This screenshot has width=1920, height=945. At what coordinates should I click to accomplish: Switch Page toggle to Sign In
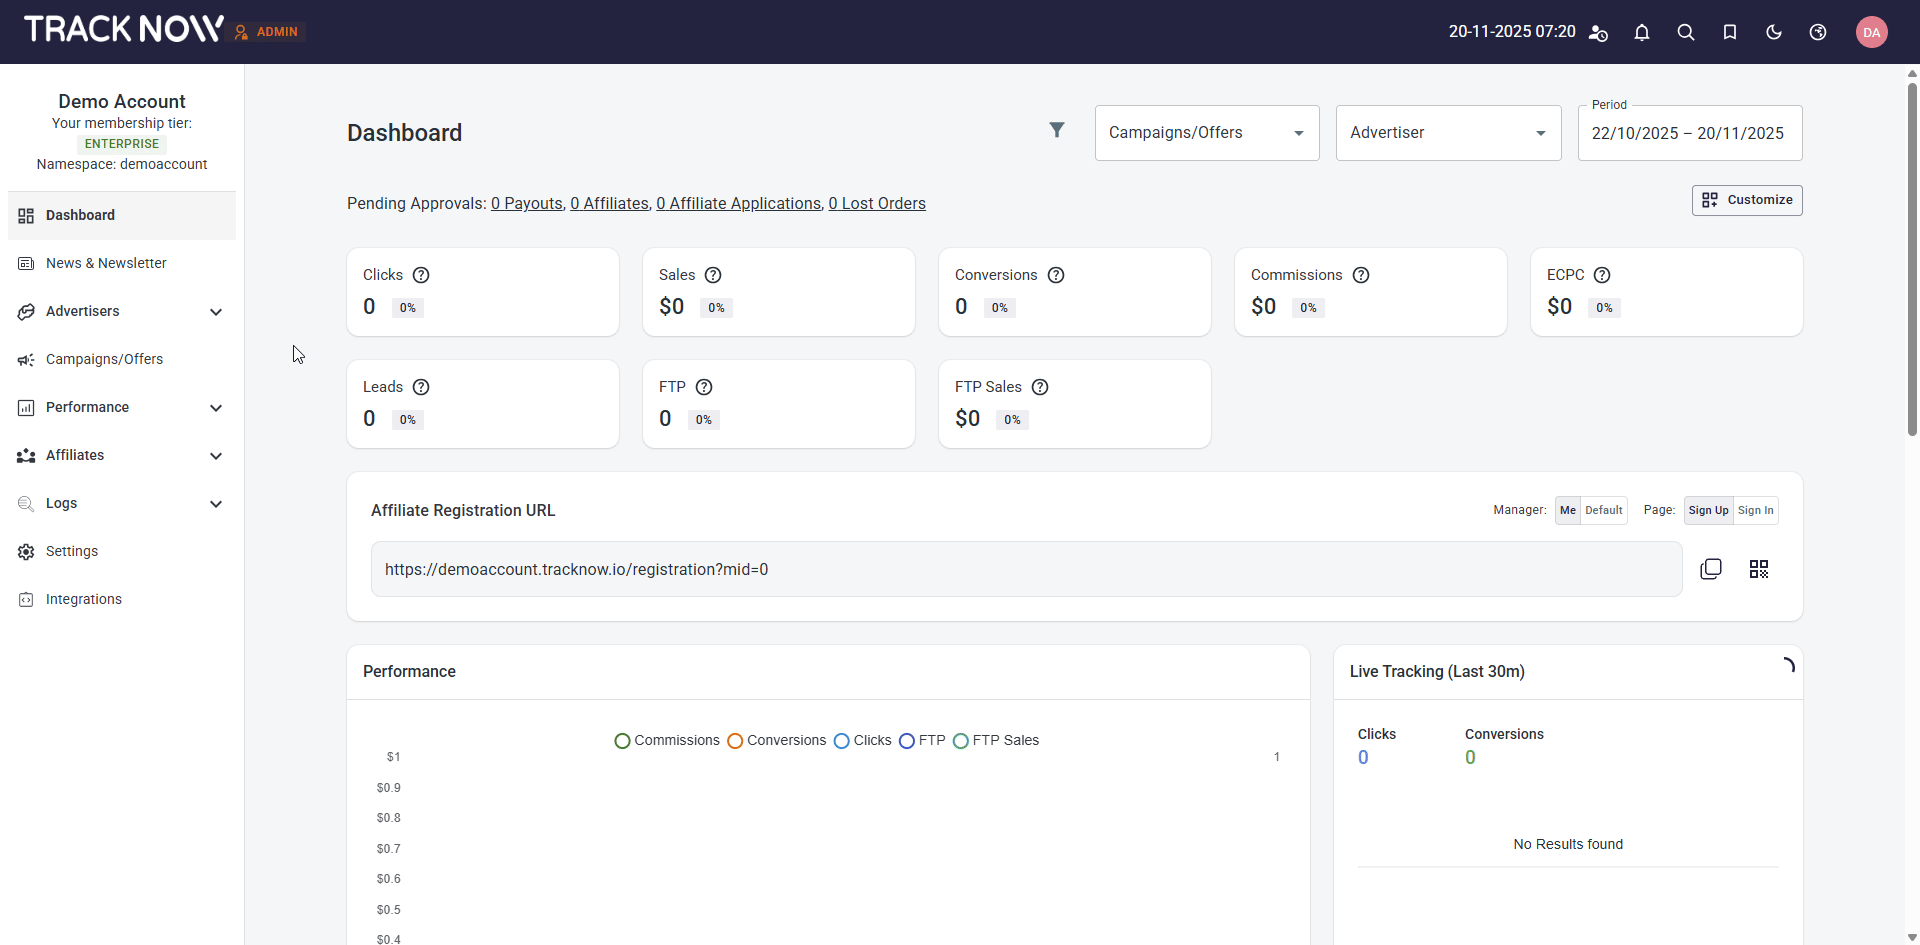click(1755, 510)
